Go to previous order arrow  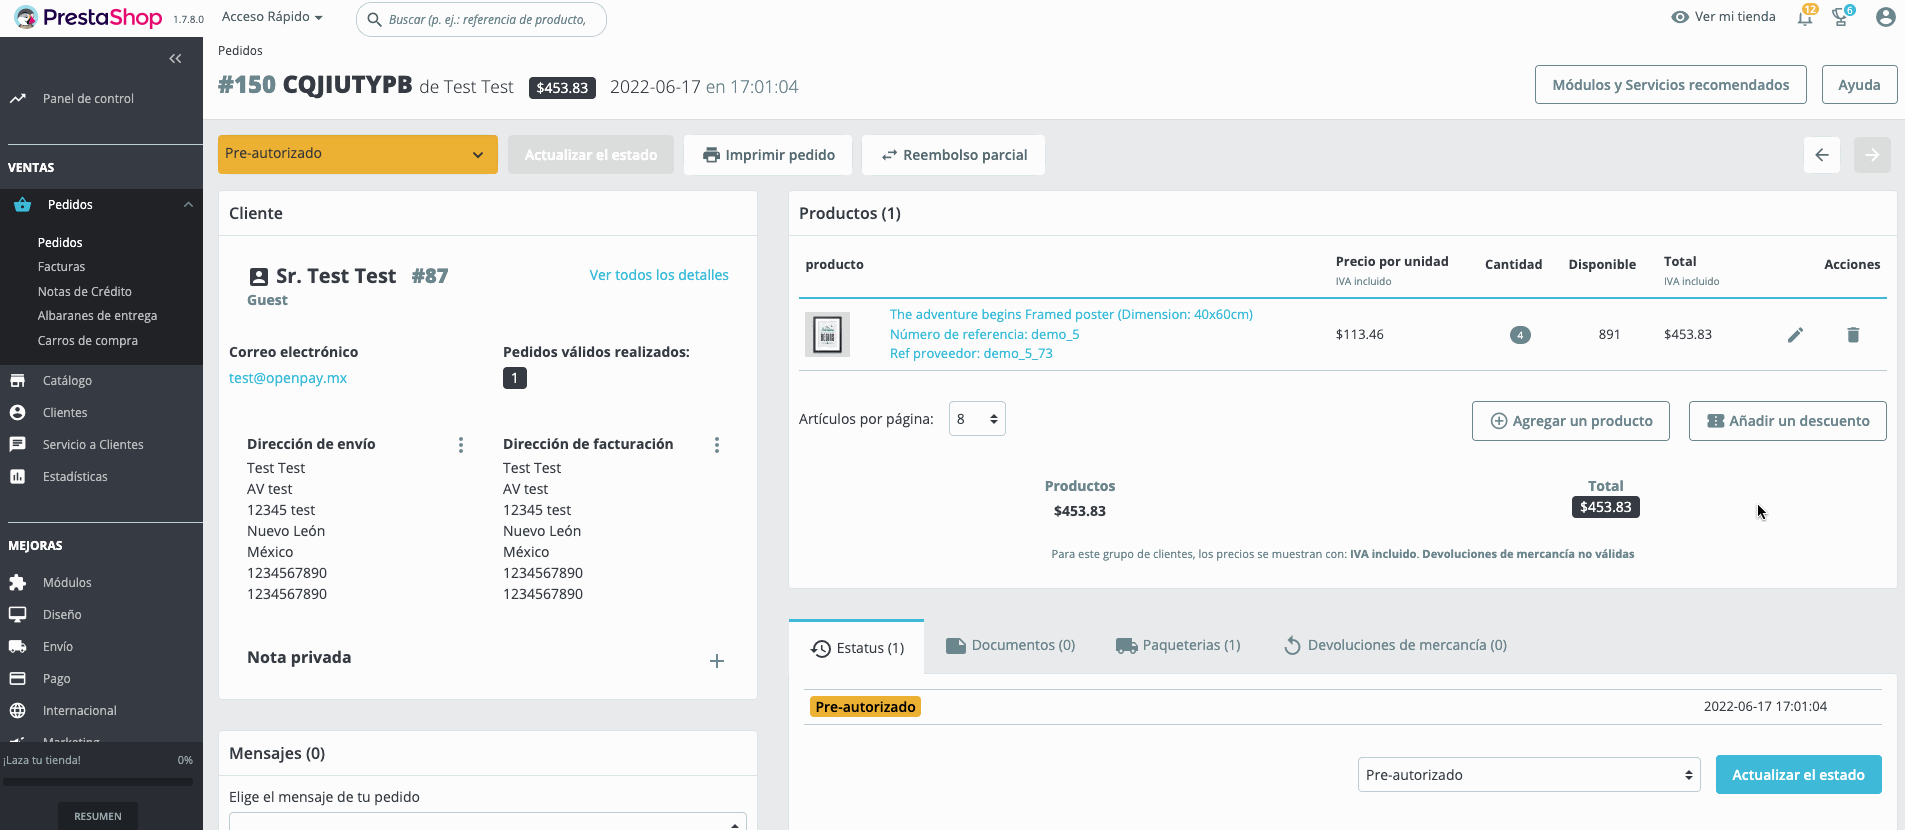1822,155
